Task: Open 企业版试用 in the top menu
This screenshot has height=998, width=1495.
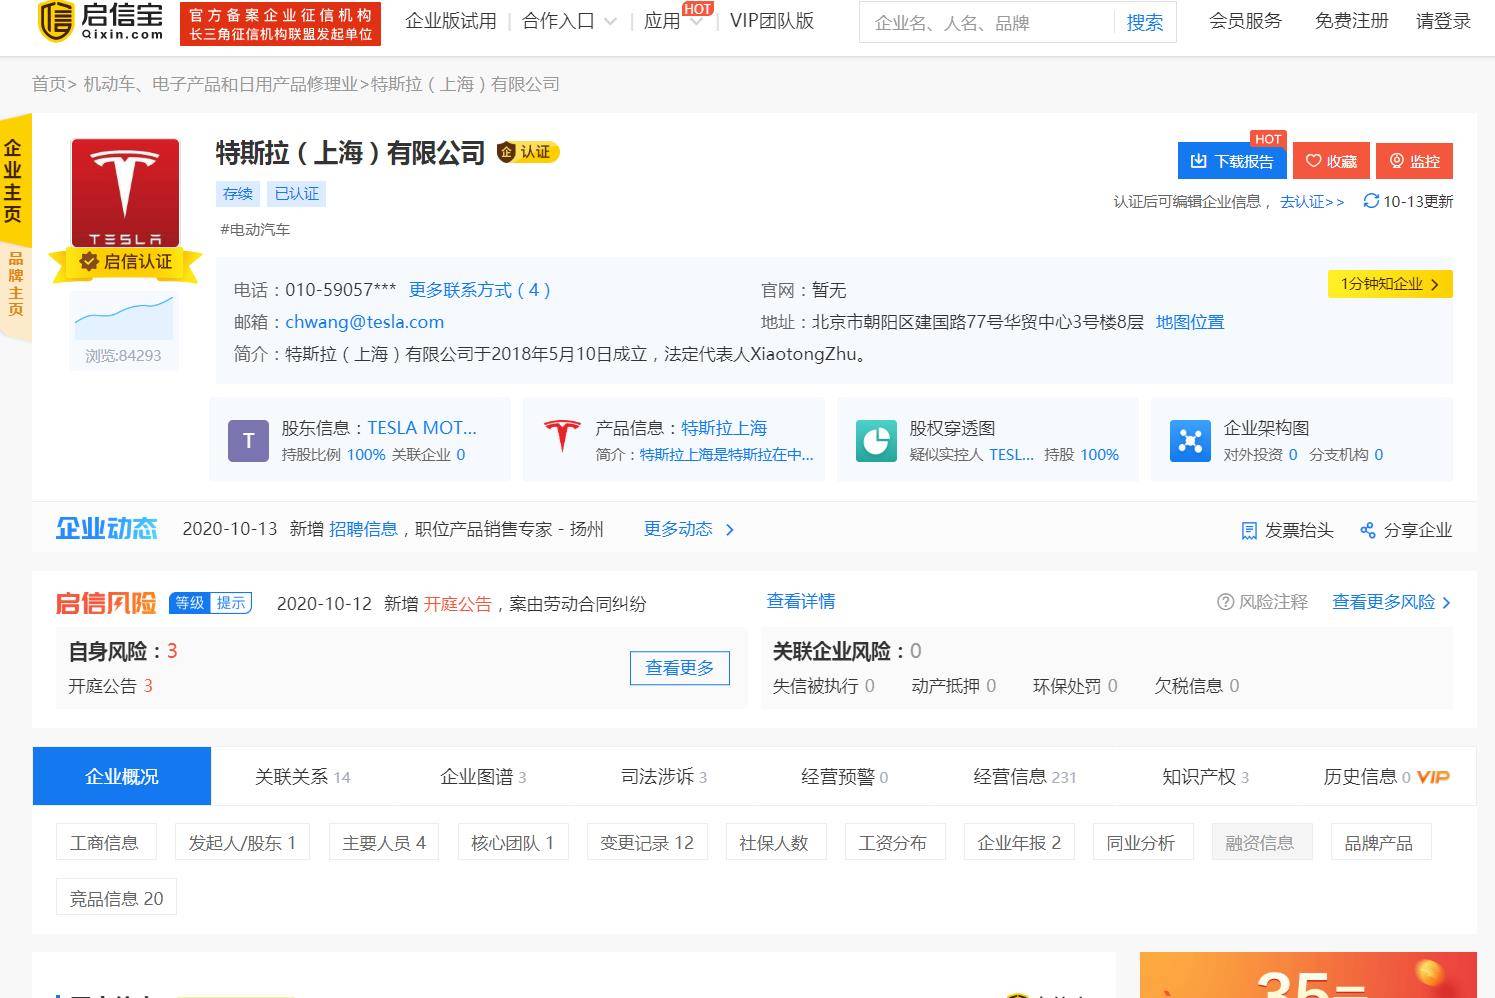Action: [451, 21]
